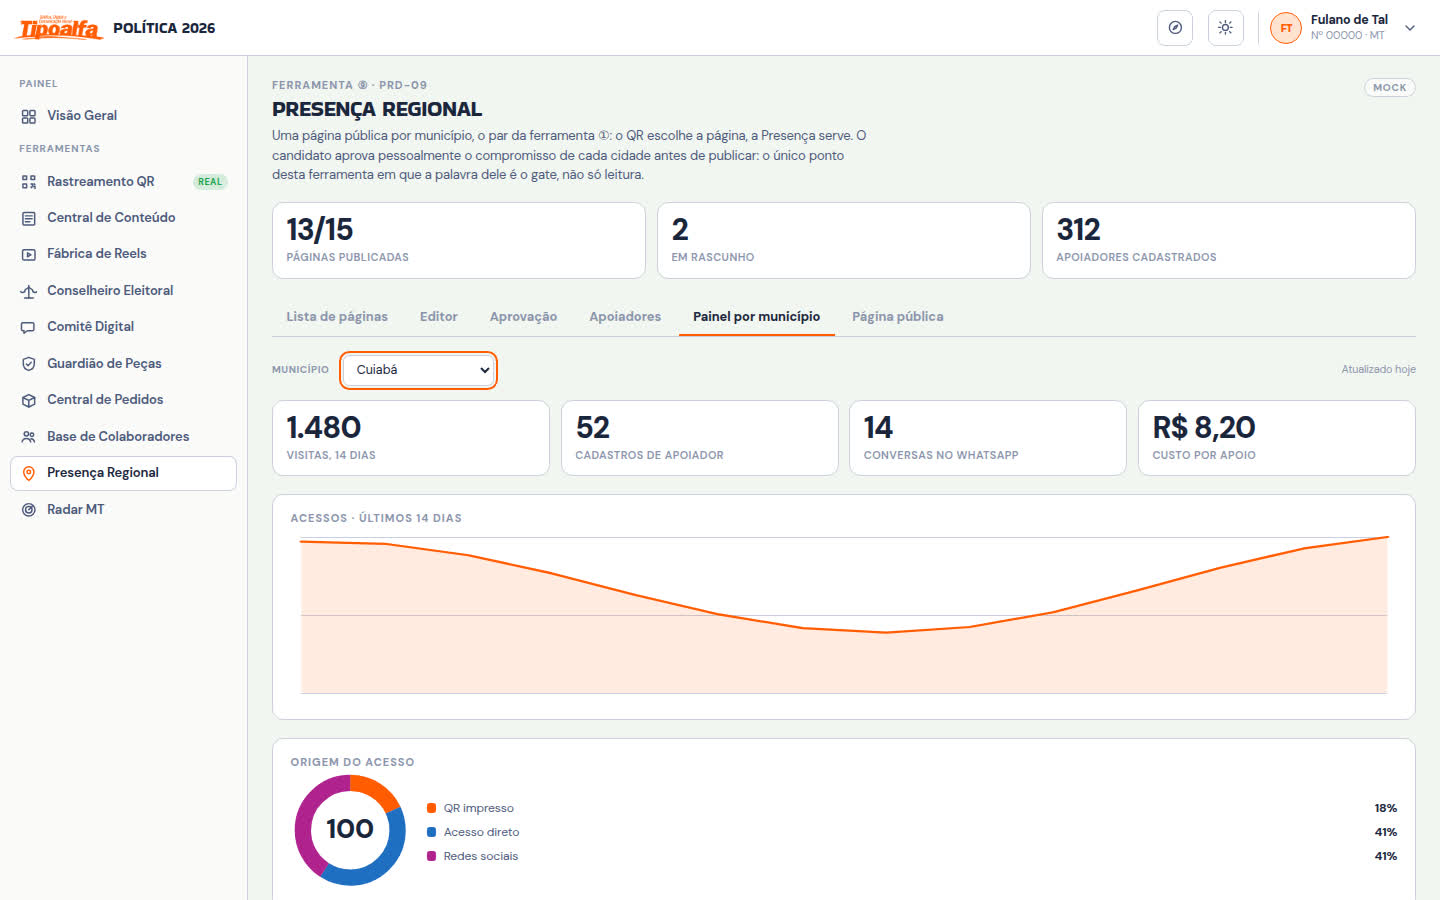
Task: Select Painel por município tab
Action: (x=757, y=317)
